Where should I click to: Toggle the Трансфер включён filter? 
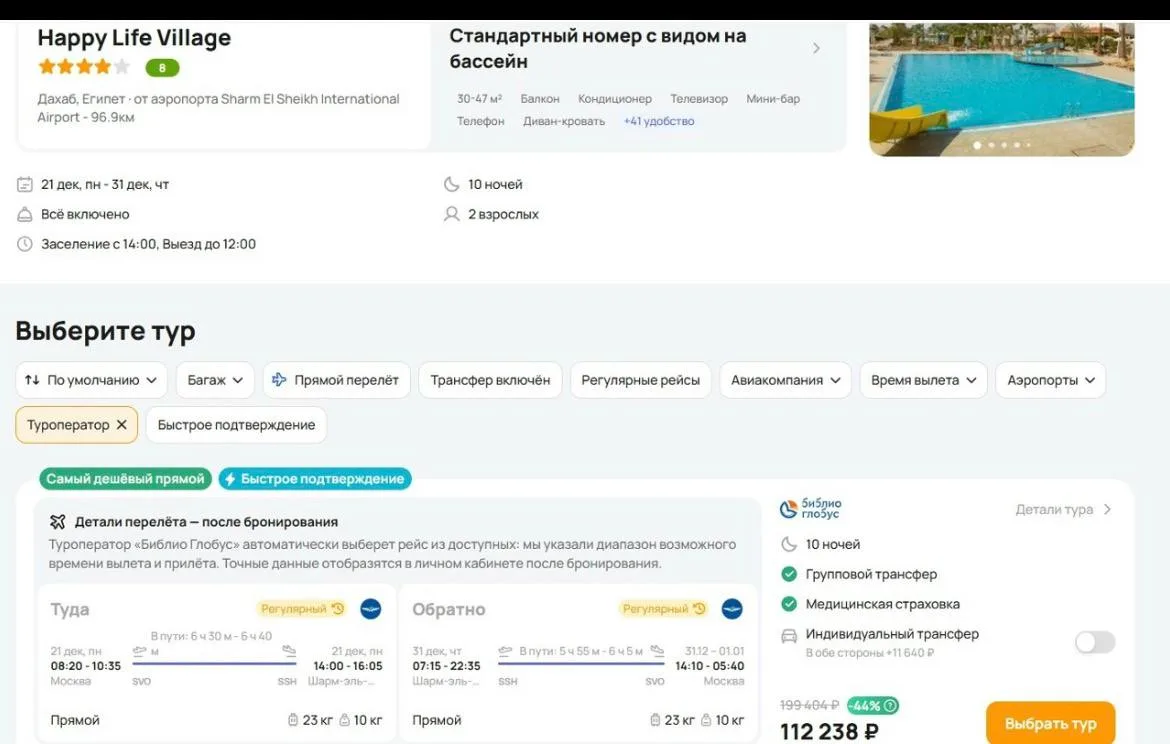click(490, 380)
